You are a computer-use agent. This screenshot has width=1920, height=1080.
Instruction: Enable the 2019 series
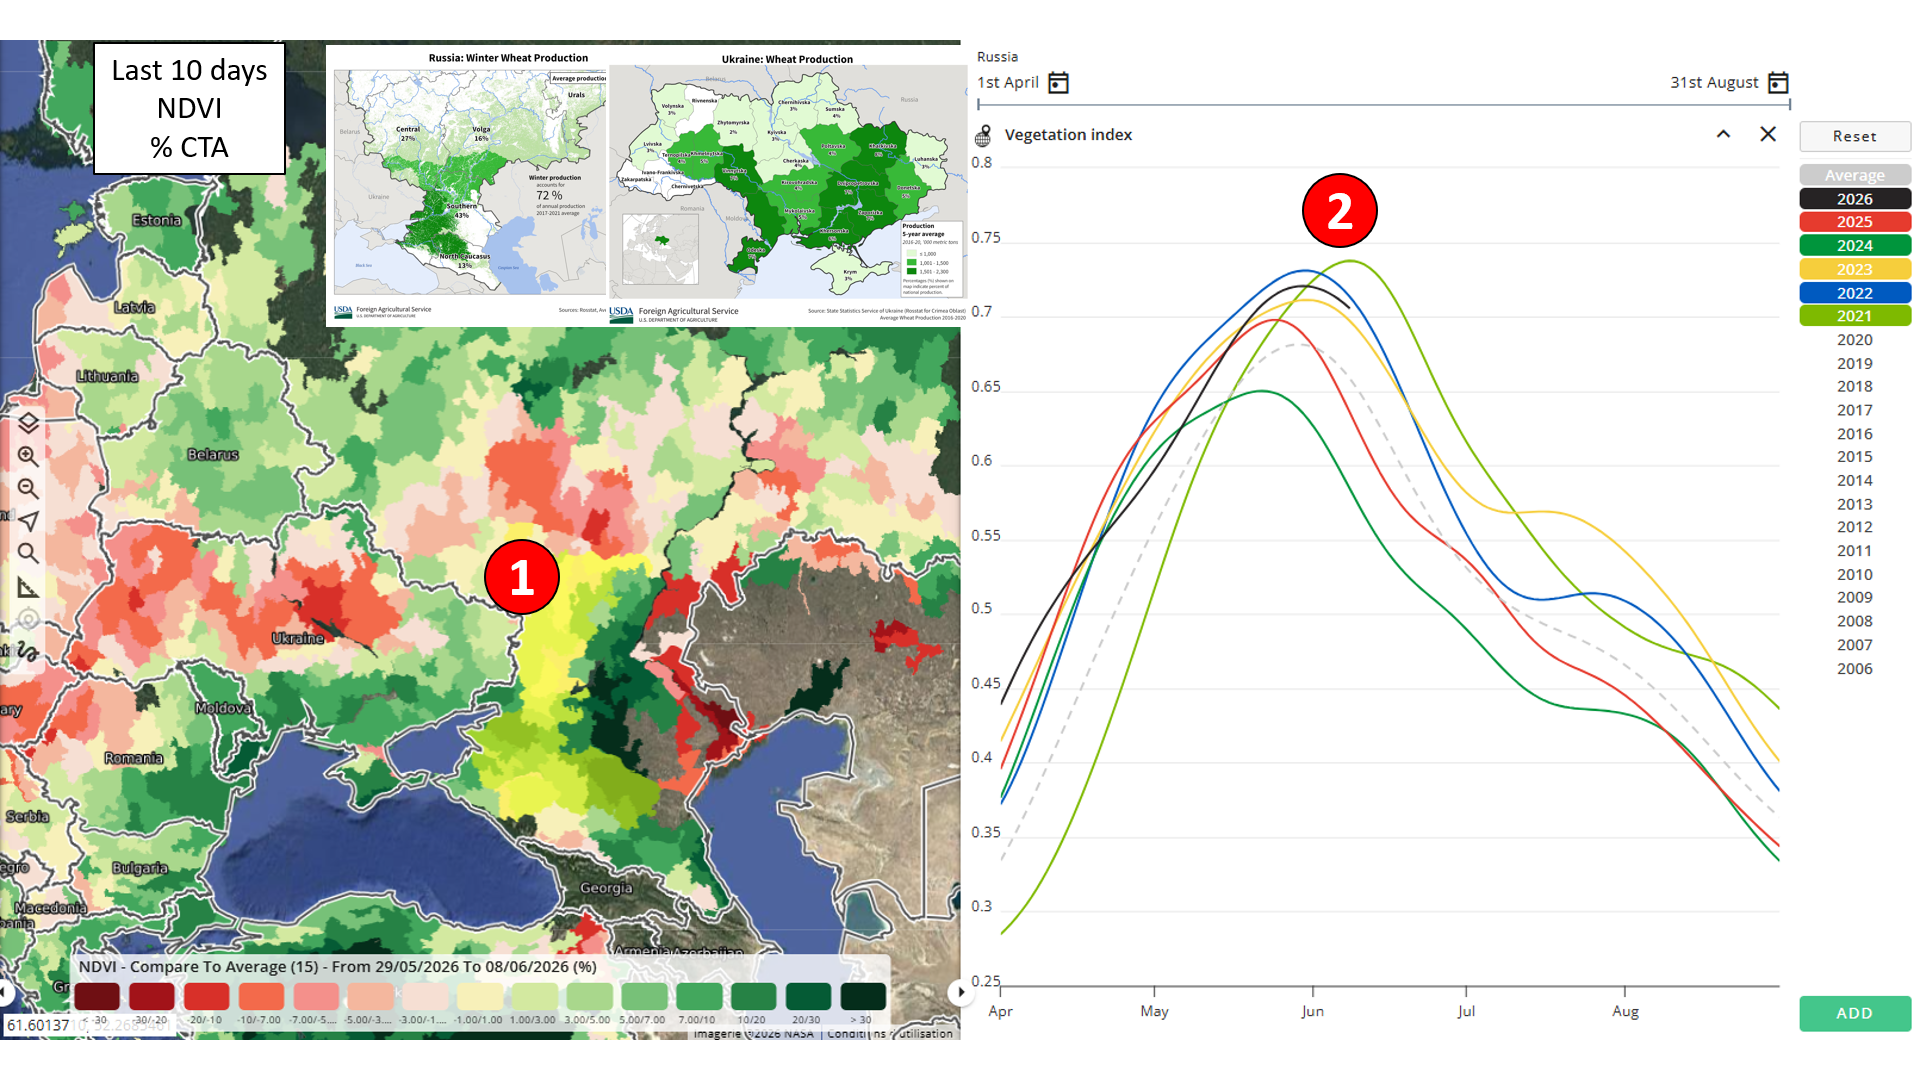pos(1855,363)
